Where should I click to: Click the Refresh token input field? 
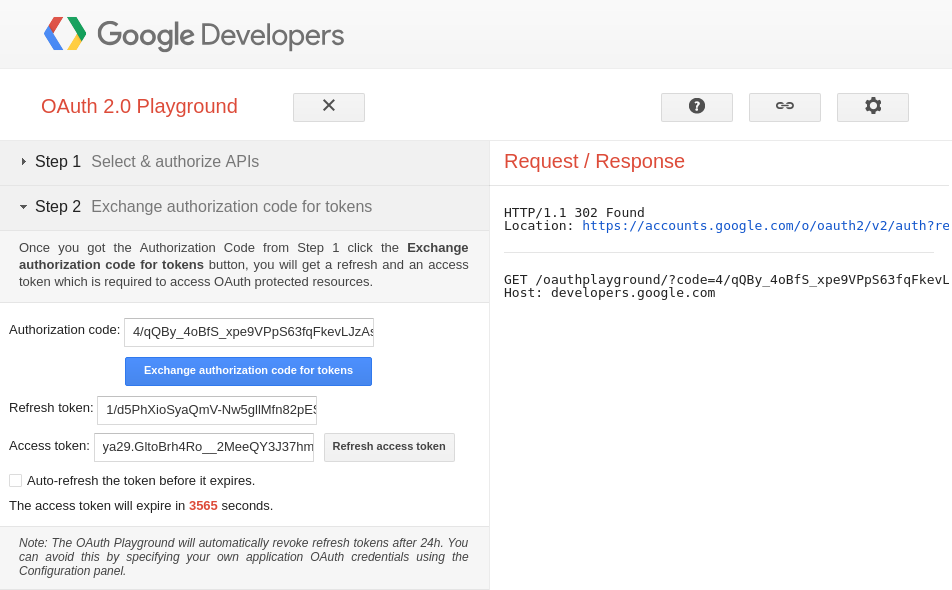pyautogui.click(x=207, y=410)
